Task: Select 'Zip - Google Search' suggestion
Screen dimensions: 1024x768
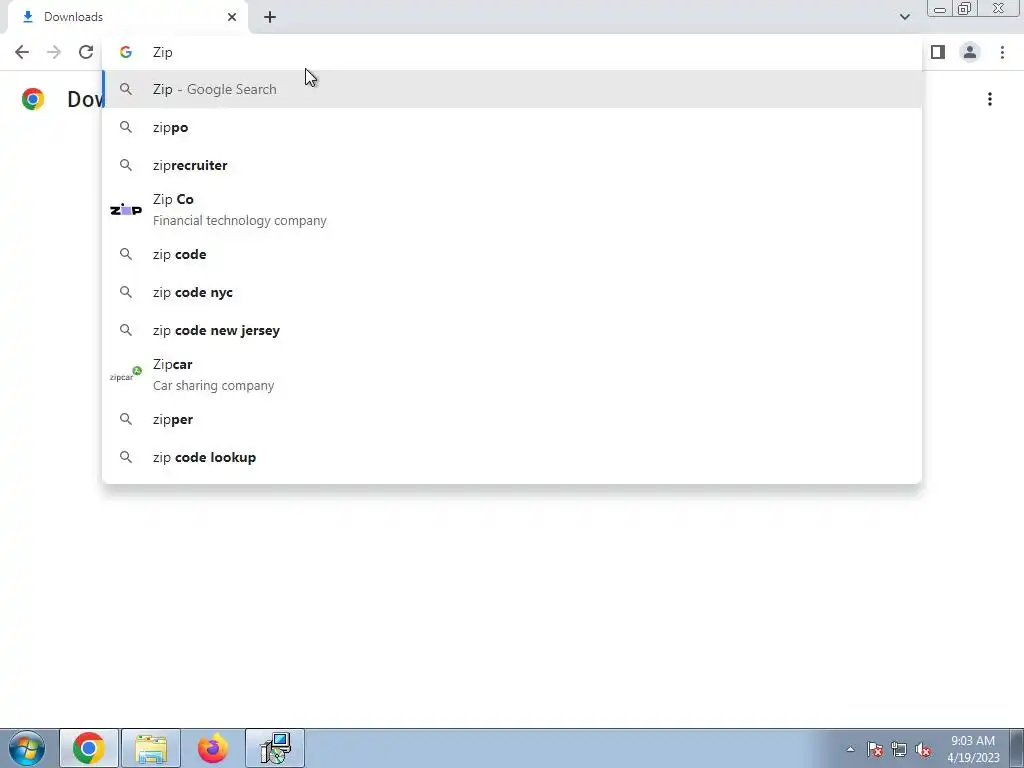Action: click(512, 89)
